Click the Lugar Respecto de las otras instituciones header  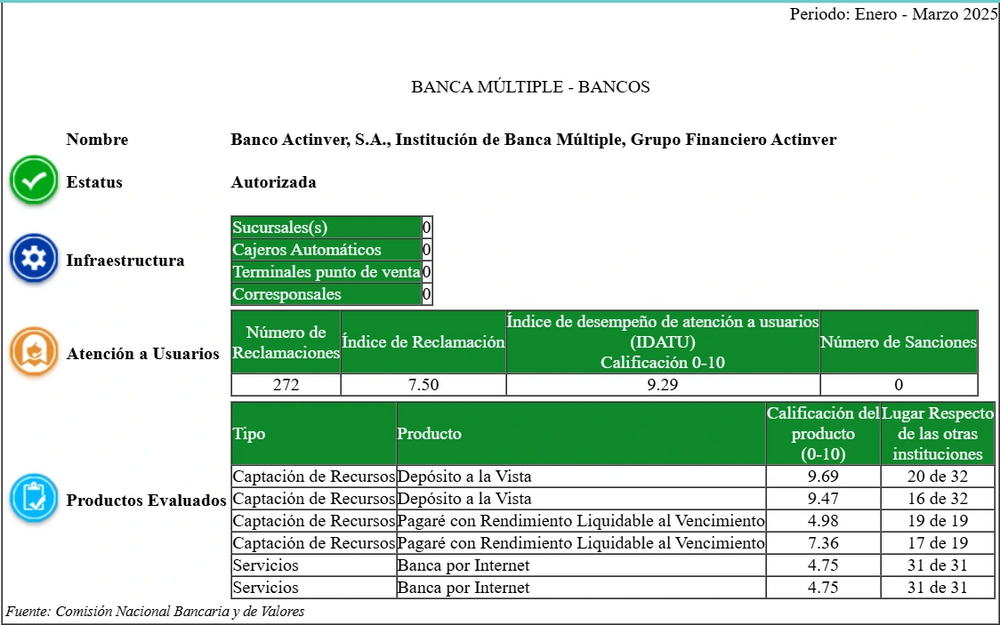(x=938, y=434)
